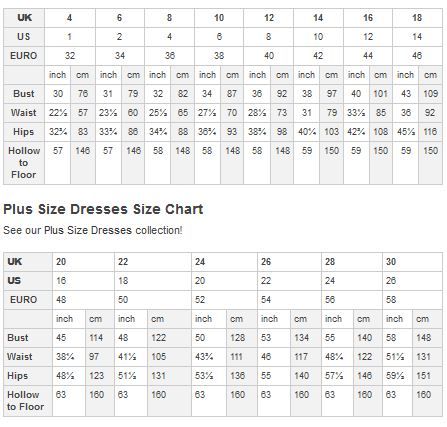This screenshot has height=427, width=447.
Task: Click the hips value 116 cm cell
Action: [430, 132]
